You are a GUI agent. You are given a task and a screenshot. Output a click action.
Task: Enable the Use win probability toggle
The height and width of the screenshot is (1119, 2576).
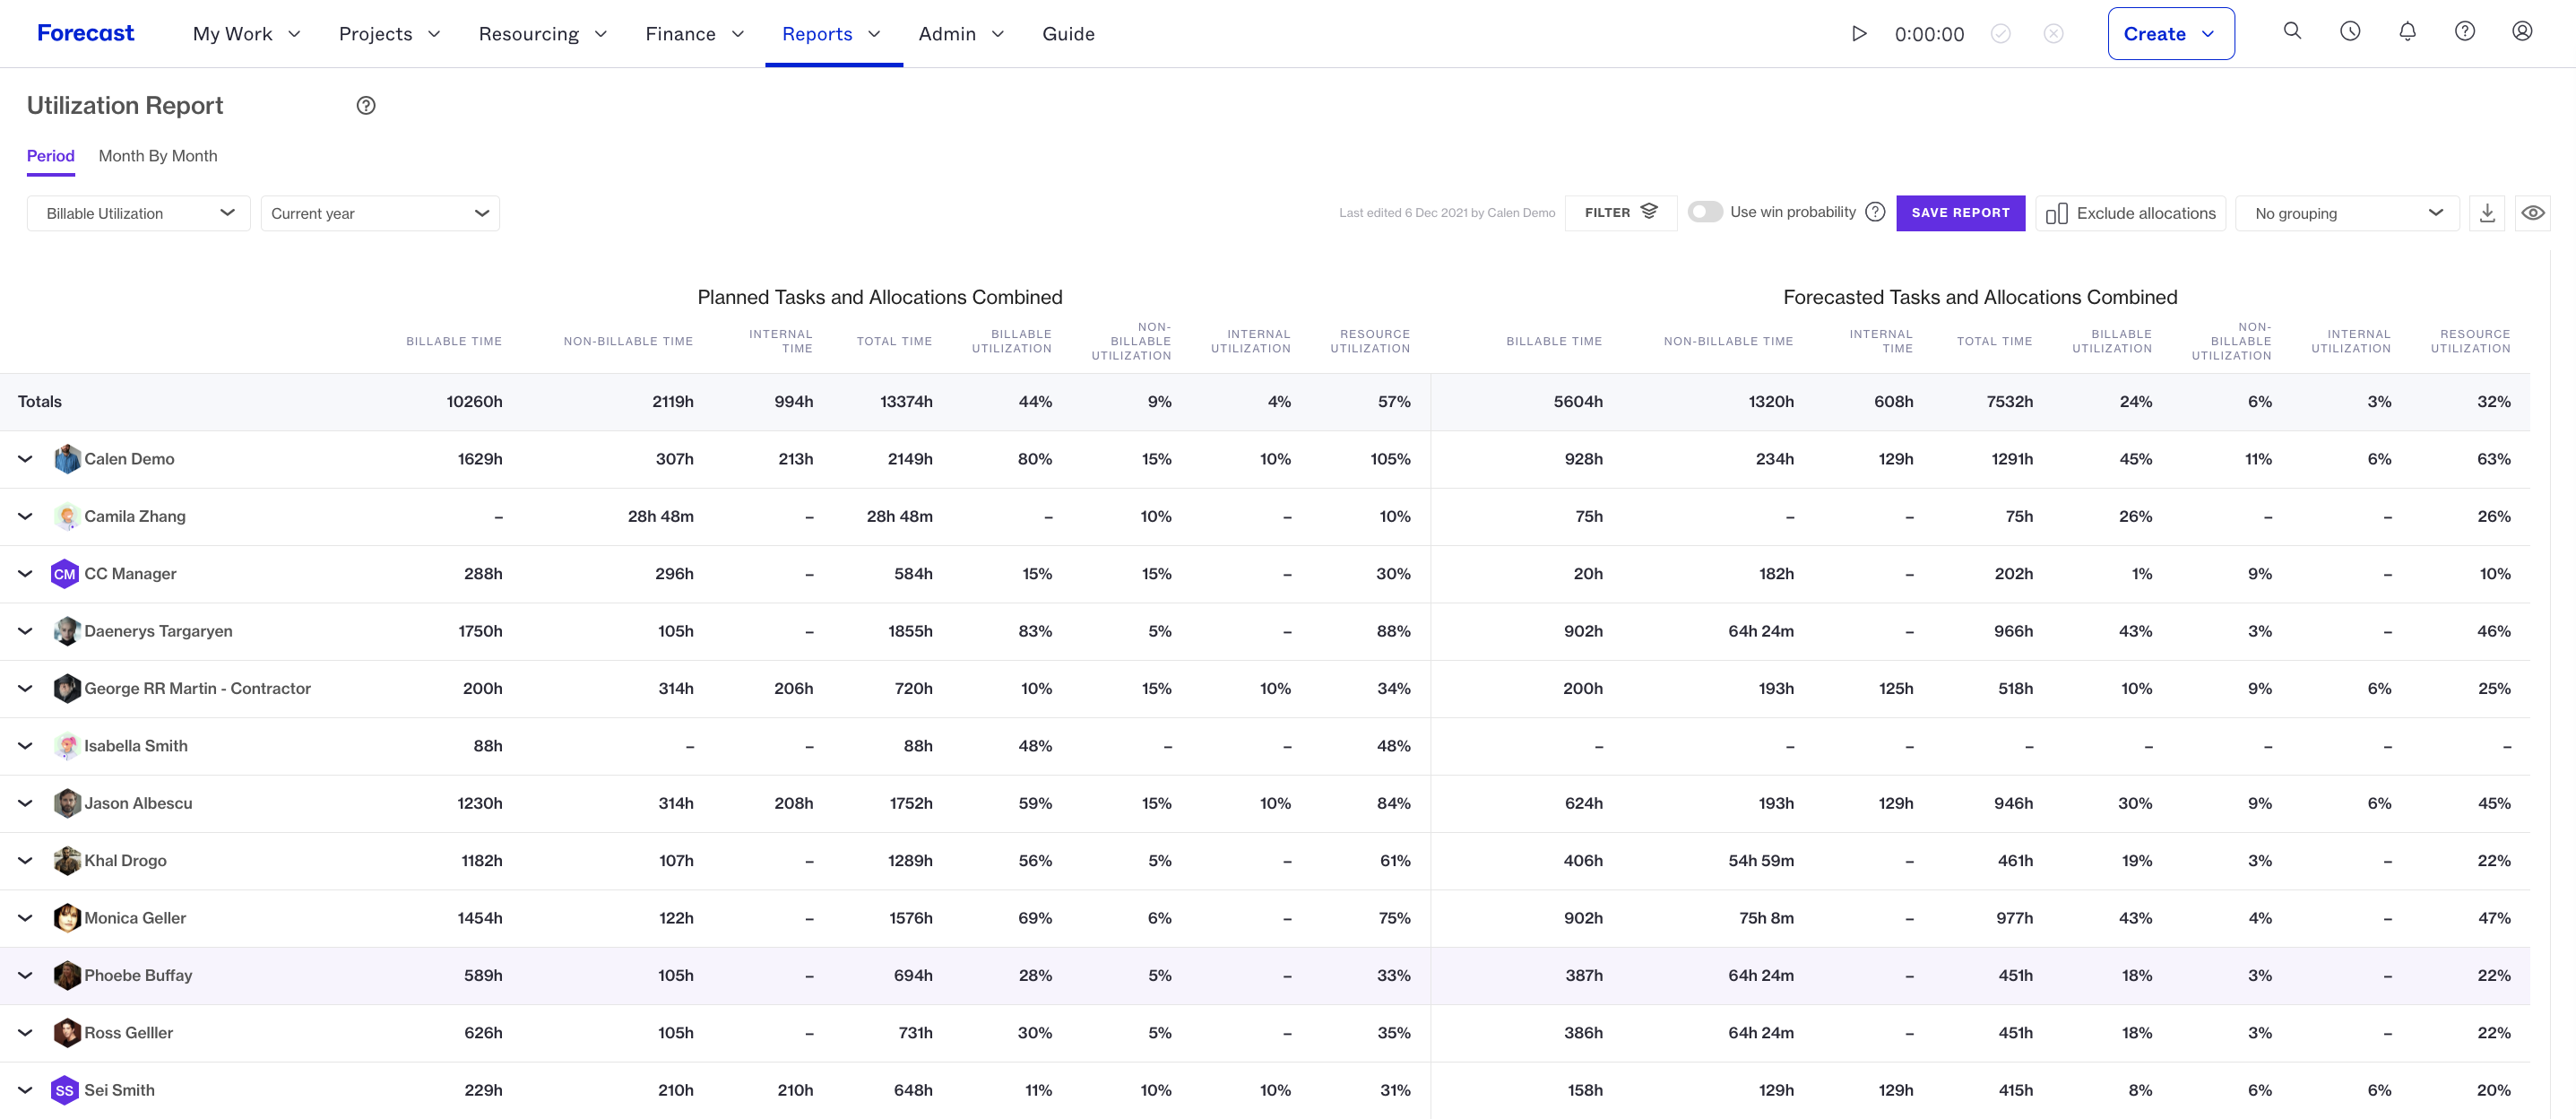(x=1705, y=212)
